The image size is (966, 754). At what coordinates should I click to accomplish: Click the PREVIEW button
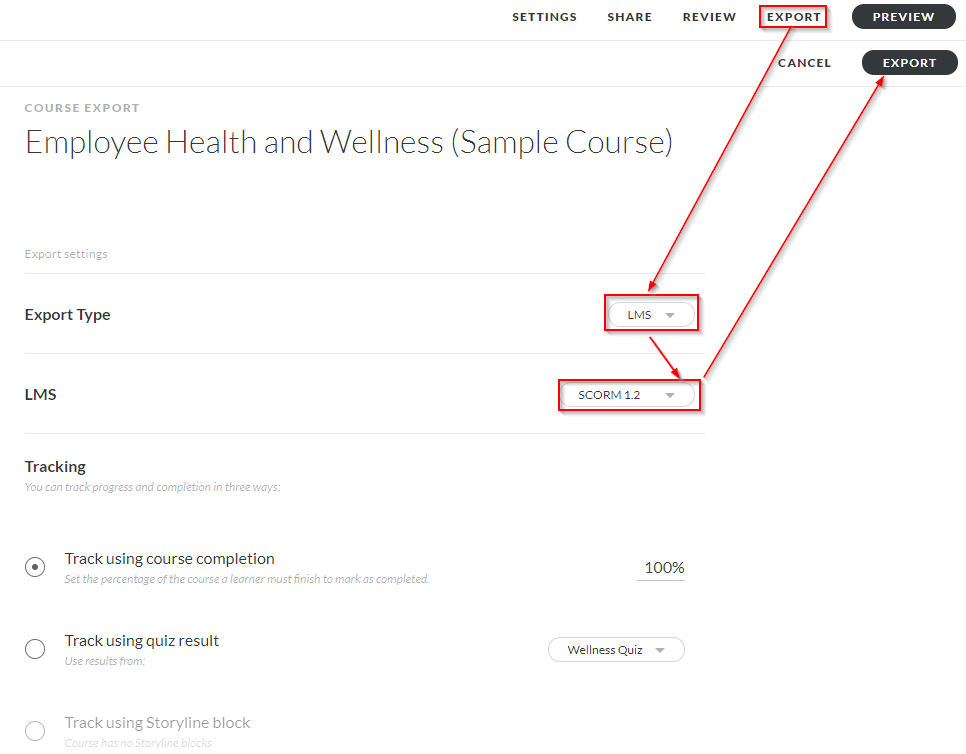[x=903, y=16]
